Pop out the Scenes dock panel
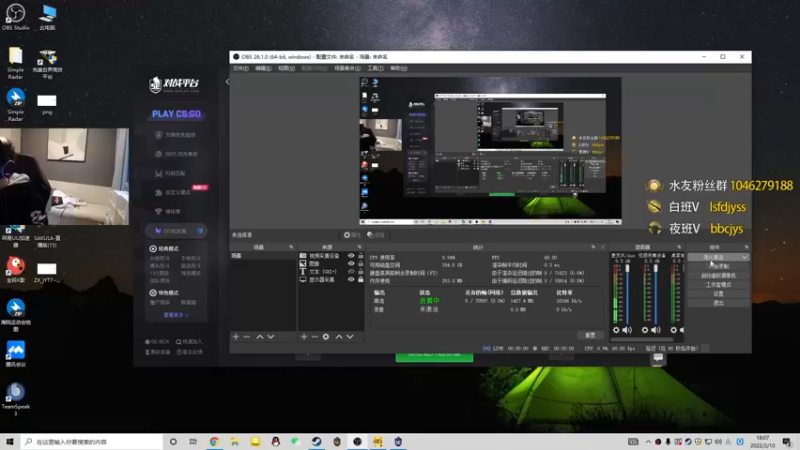 click(291, 247)
